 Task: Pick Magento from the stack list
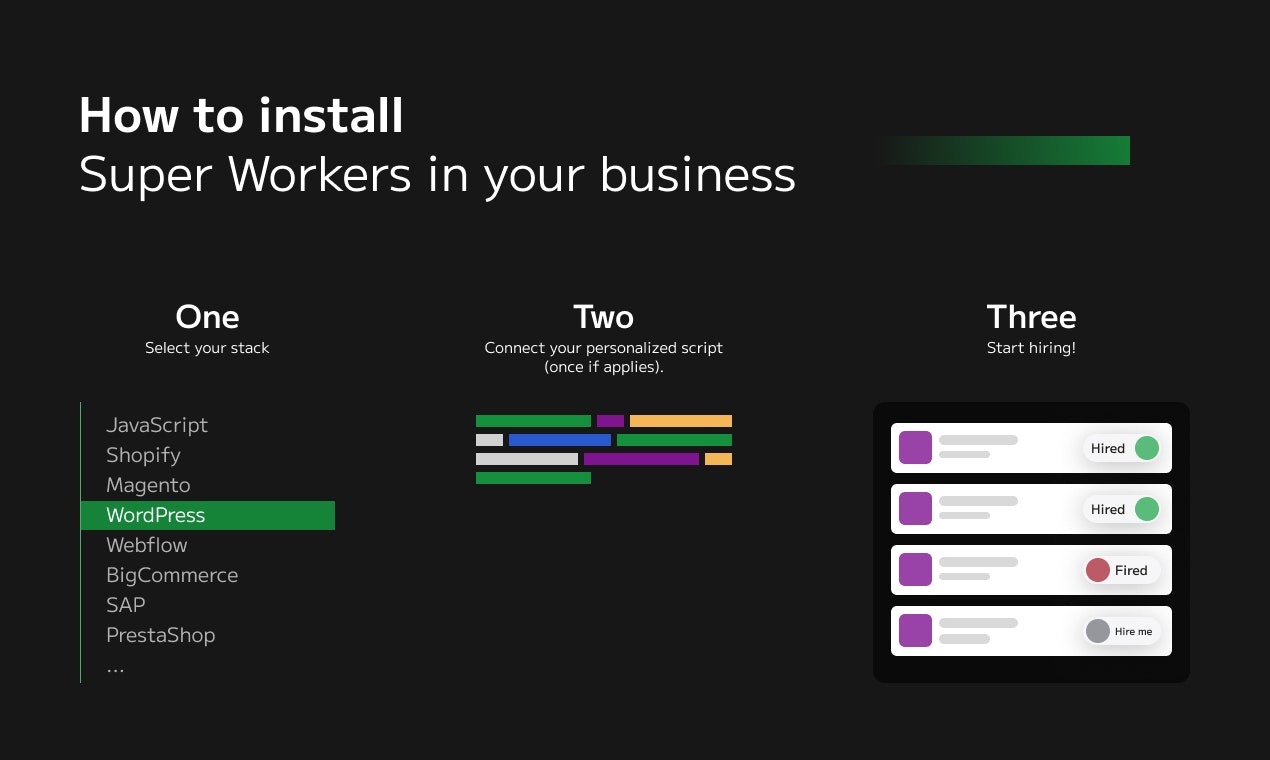tap(148, 485)
